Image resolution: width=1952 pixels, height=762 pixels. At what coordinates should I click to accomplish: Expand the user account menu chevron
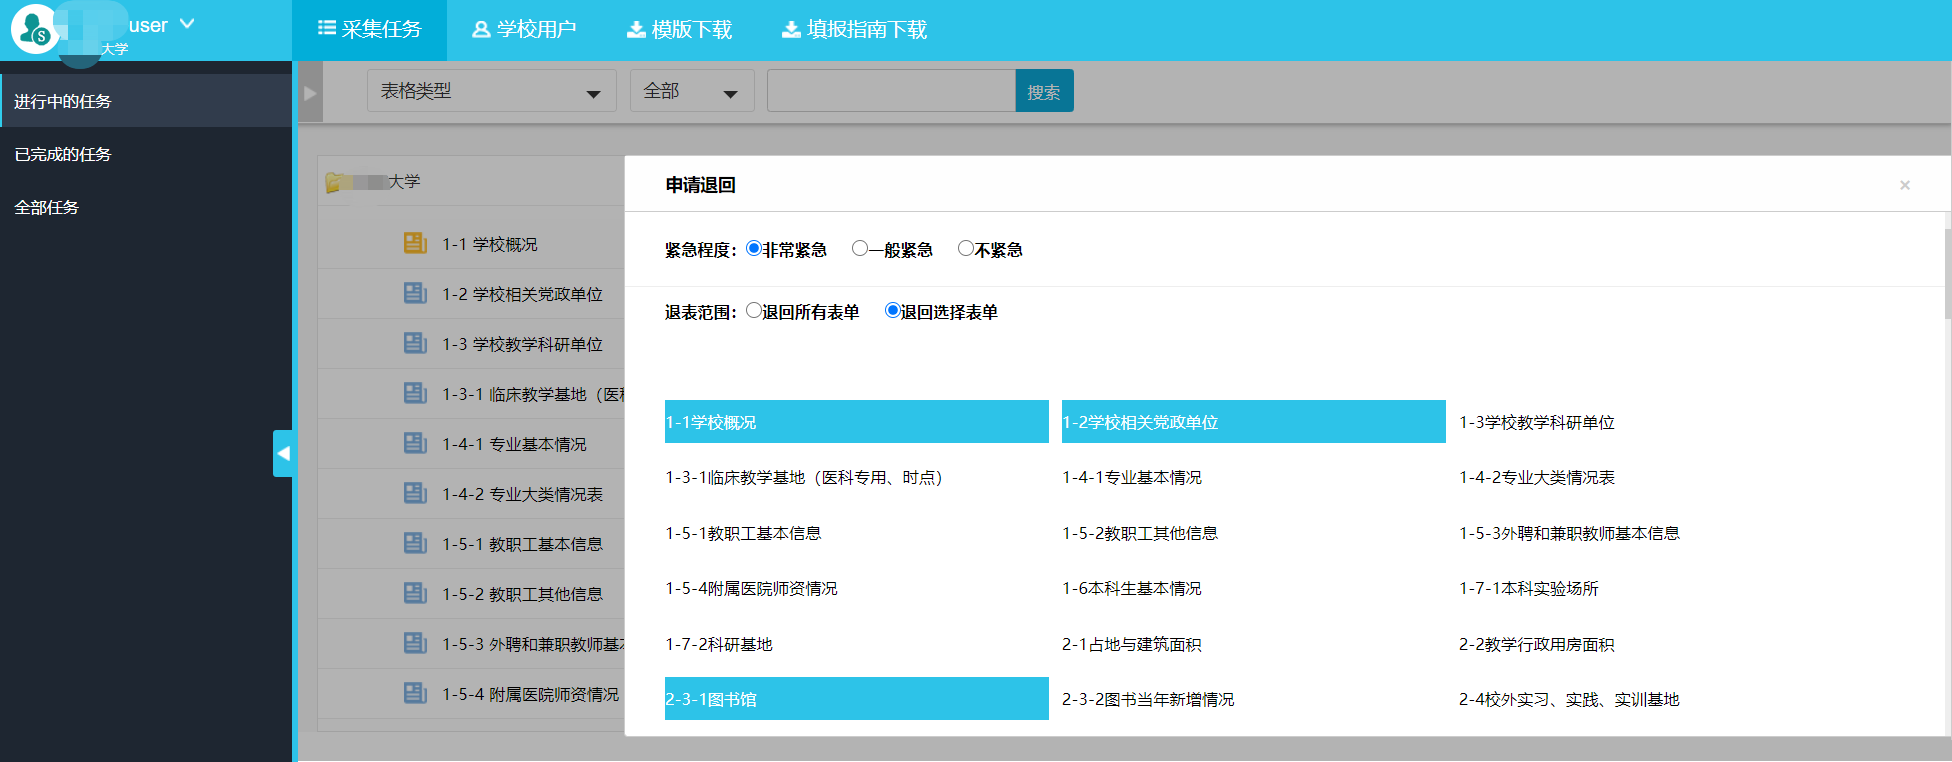[x=187, y=24]
